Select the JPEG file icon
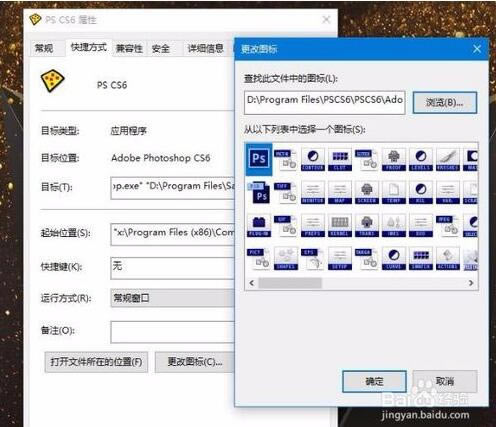496x427 pixels. click(448, 226)
